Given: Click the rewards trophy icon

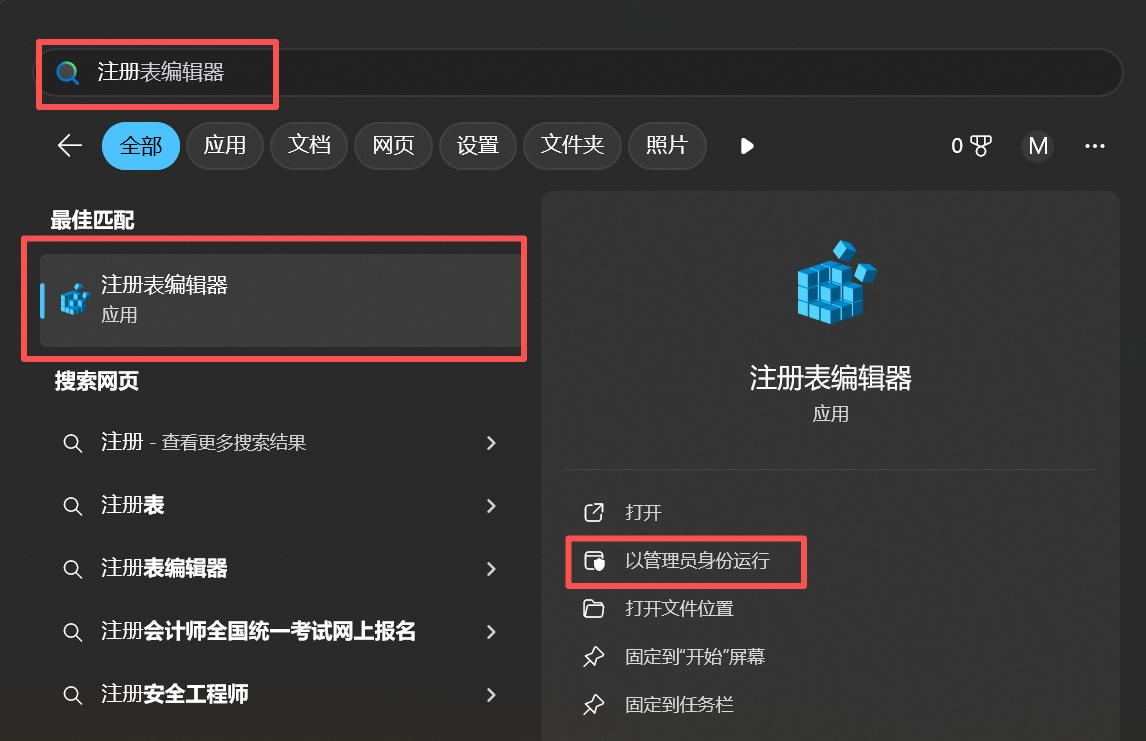Looking at the screenshot, I should point(980,146).
